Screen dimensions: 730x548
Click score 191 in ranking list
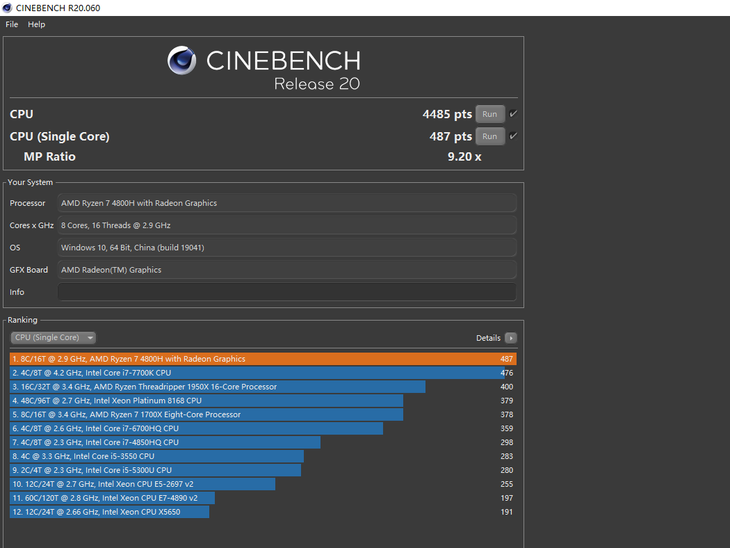click(507, 512)
